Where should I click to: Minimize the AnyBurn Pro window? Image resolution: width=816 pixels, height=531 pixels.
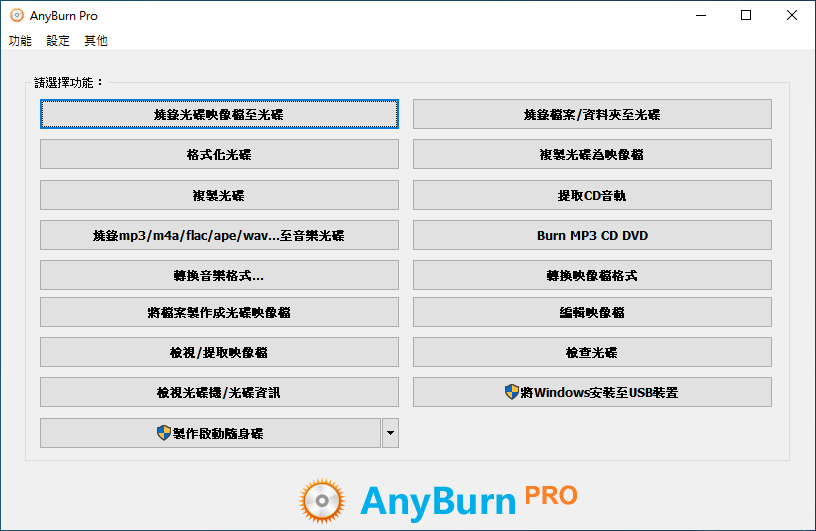click(x=701, y=15)
